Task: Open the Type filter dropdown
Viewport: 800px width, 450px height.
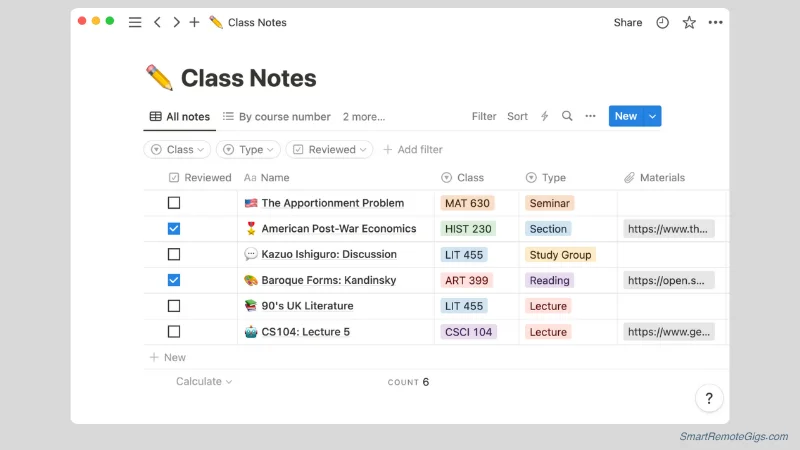Action: tap(248, 149)
